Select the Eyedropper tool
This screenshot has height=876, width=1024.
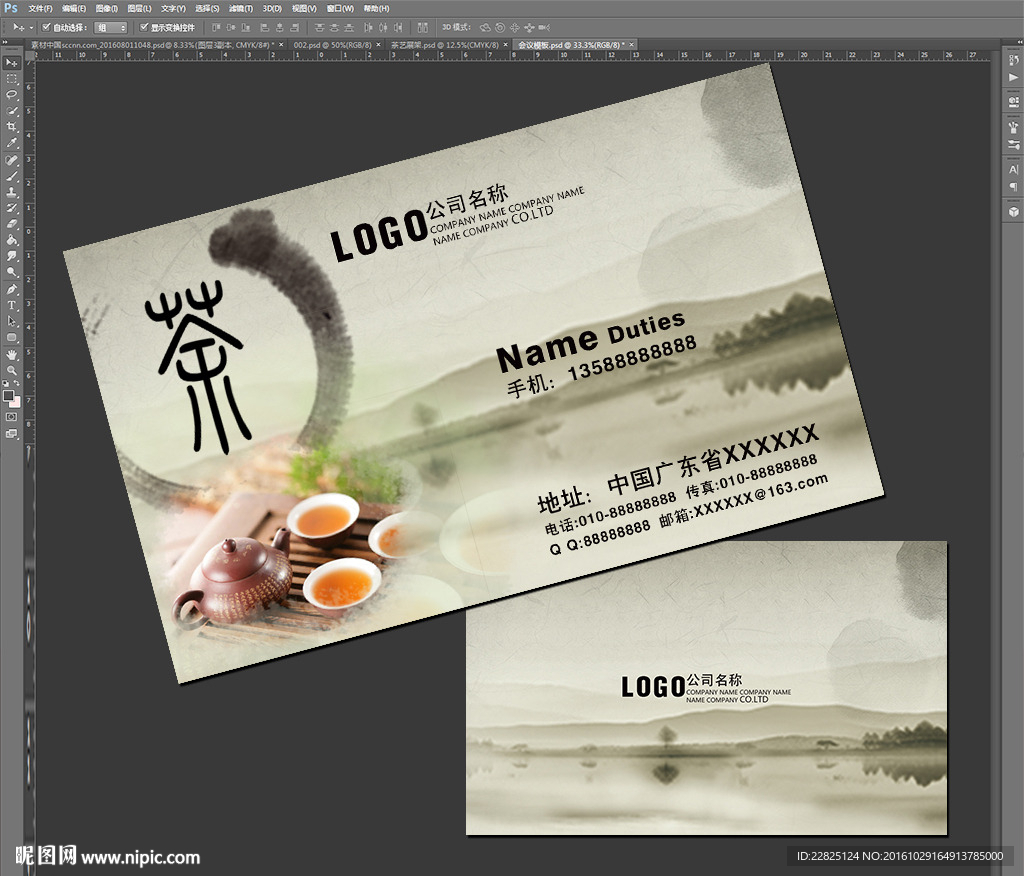pyautogui.click(x=12, y=143)
